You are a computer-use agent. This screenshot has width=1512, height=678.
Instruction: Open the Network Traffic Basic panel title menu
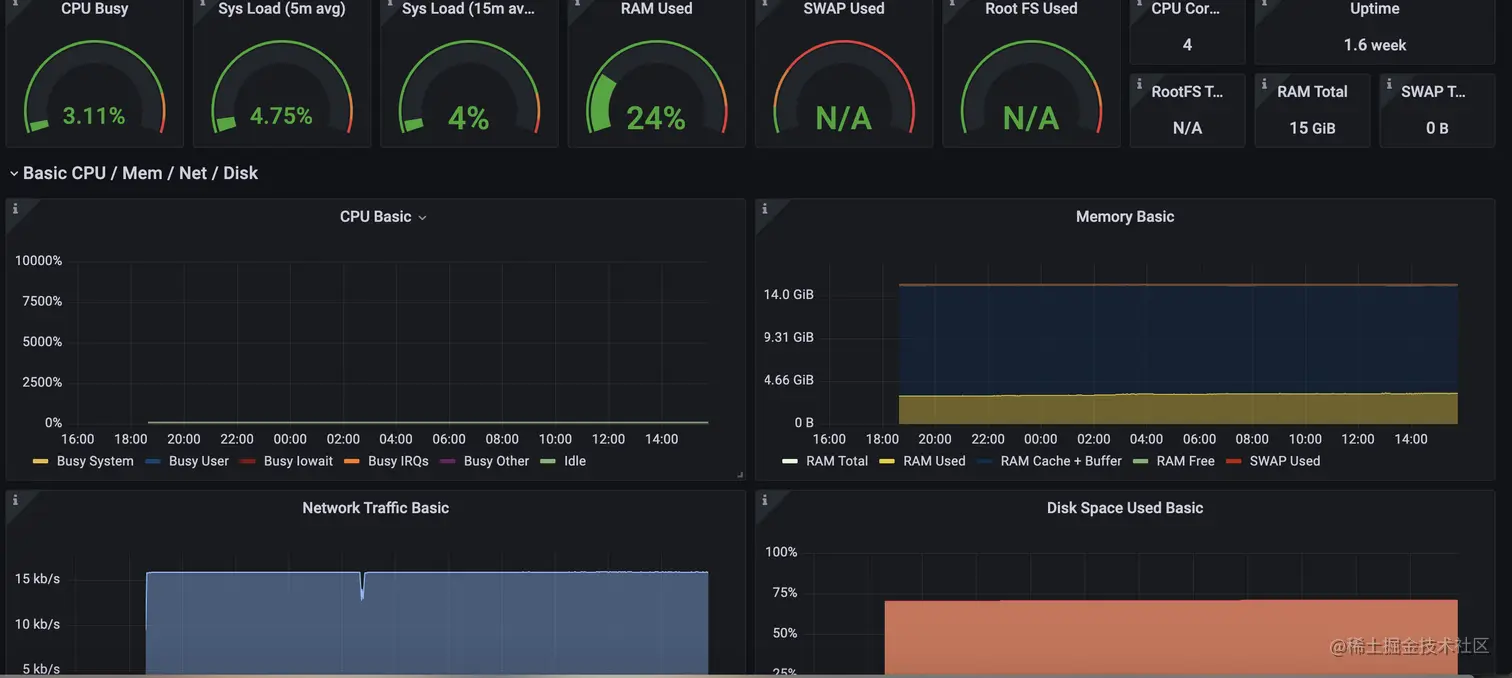[x=375, y=508]
